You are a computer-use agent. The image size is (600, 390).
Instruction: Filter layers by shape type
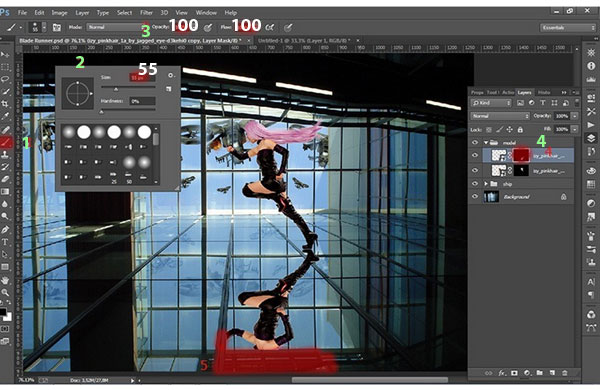554,103
